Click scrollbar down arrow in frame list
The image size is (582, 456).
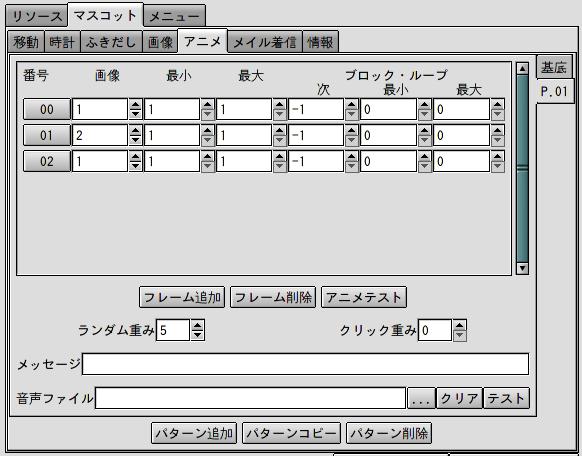coord(522,268)
